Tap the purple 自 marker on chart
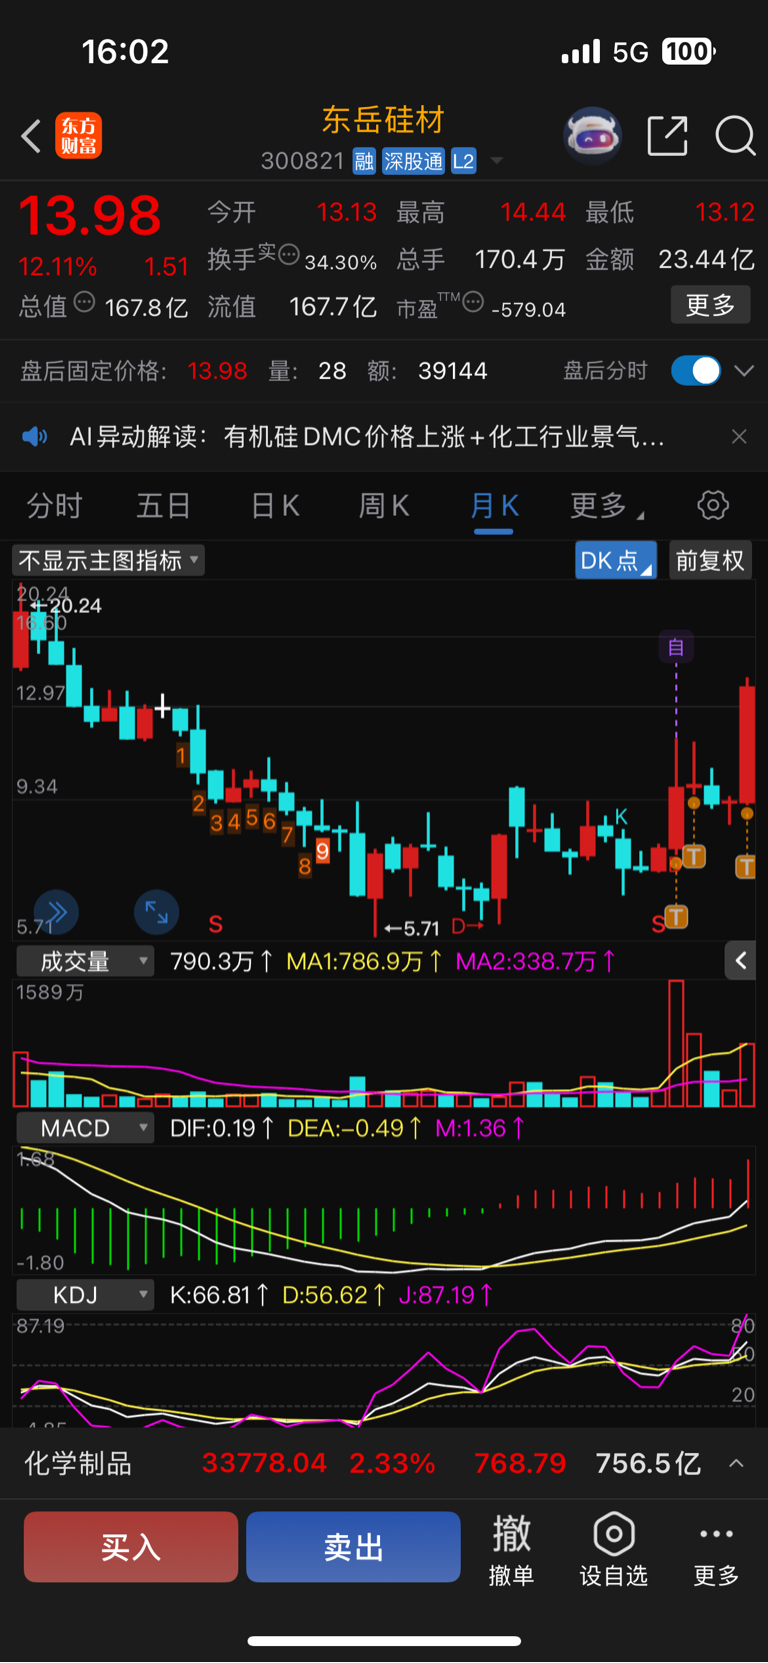The image size is (768, 1663). point(676,647)
